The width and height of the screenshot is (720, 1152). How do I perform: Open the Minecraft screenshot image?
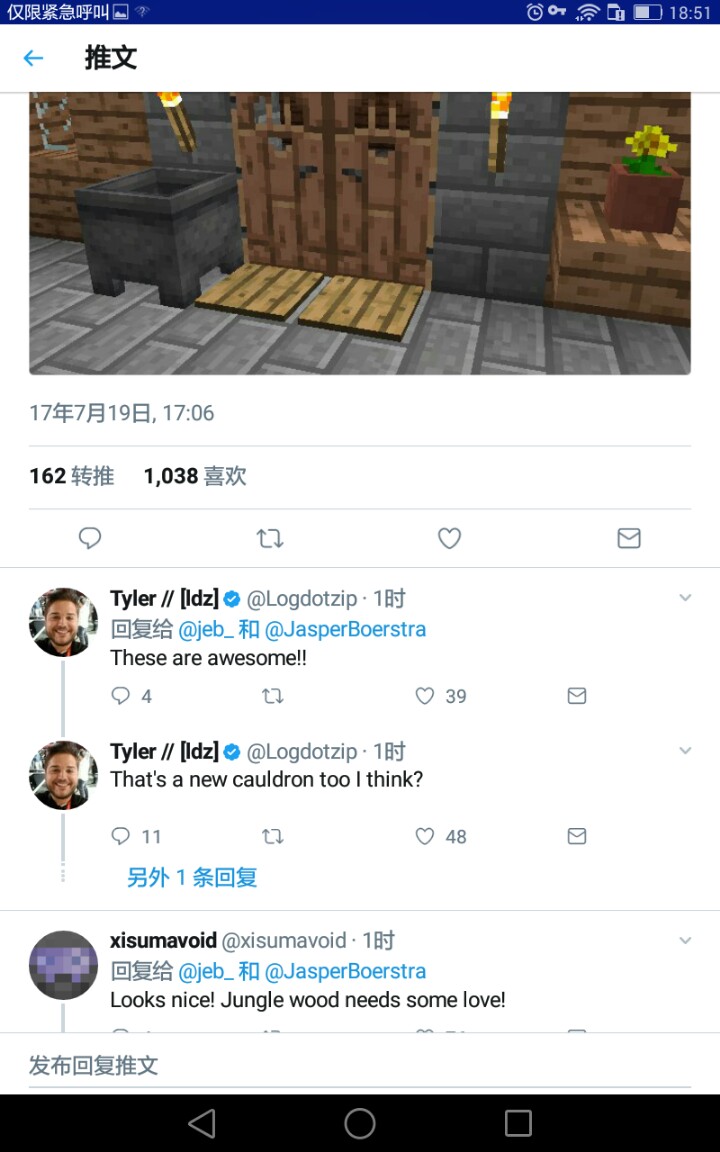(x=360, y=234)
